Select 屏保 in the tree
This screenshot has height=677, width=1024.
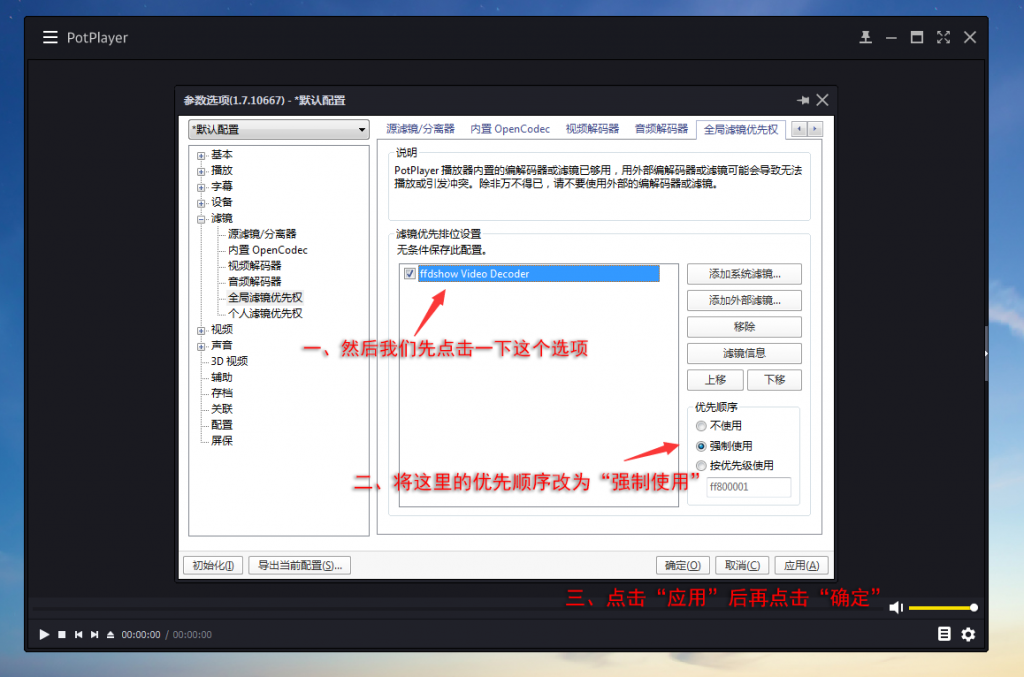coord(221,441)
